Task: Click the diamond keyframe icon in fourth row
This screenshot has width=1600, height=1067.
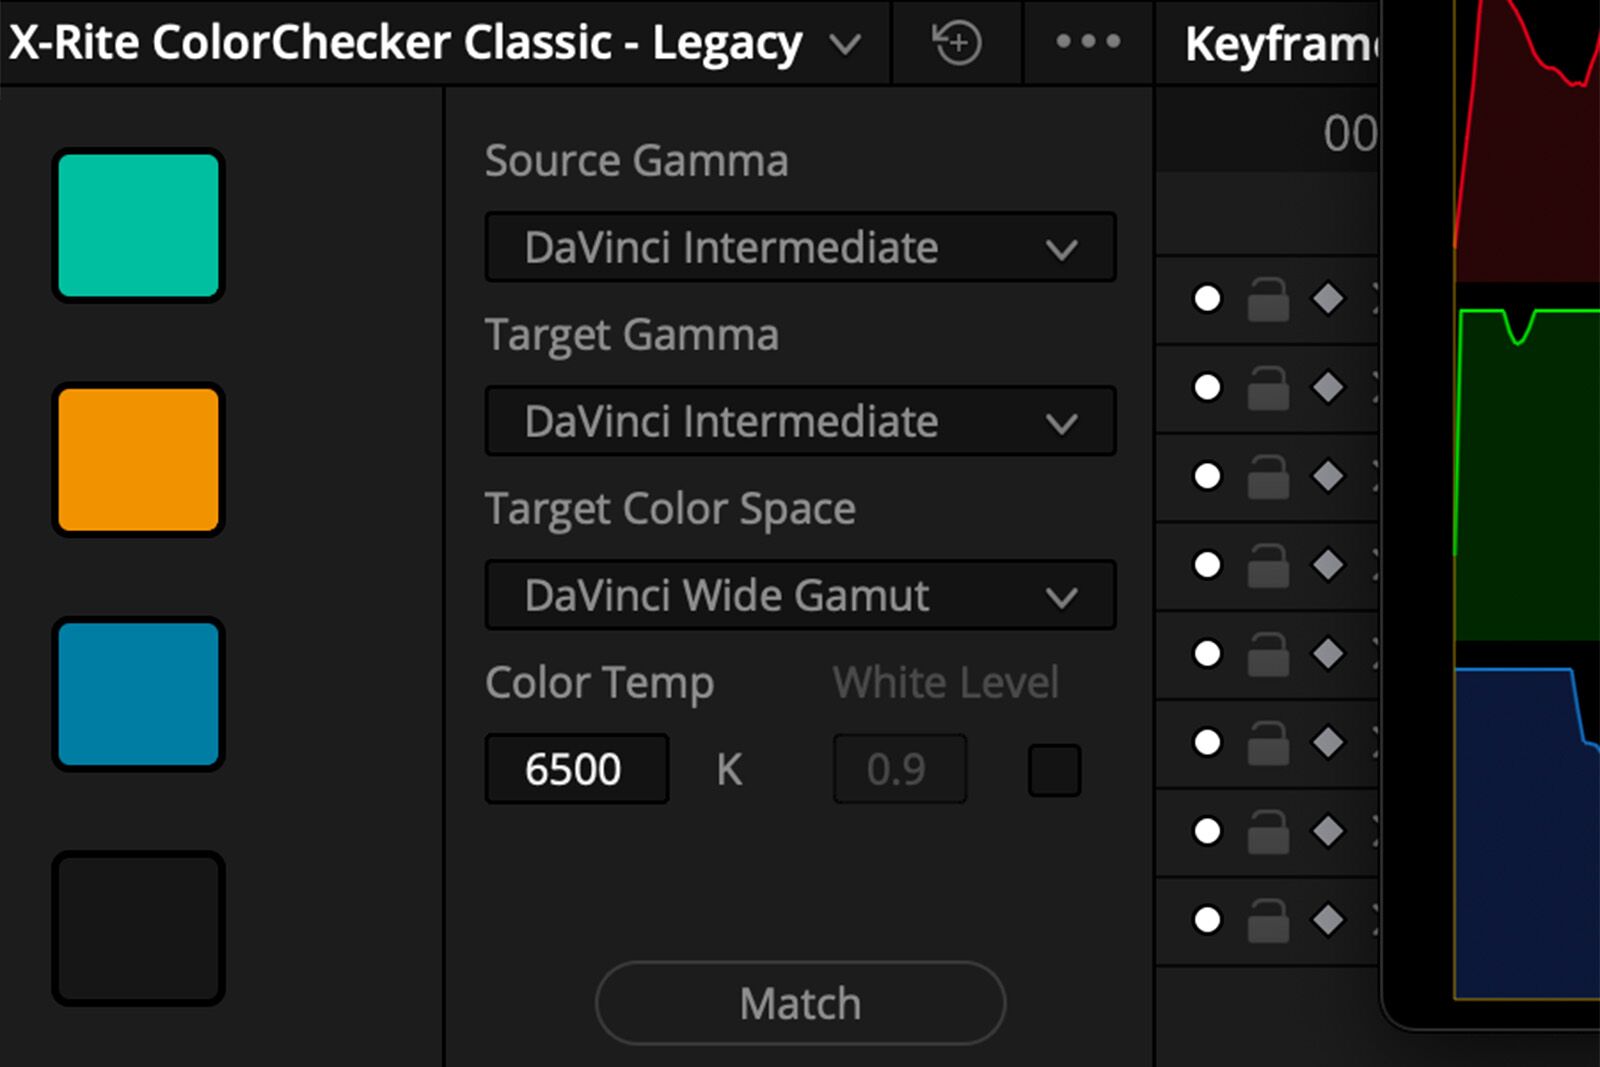Action: [1328, 565]
